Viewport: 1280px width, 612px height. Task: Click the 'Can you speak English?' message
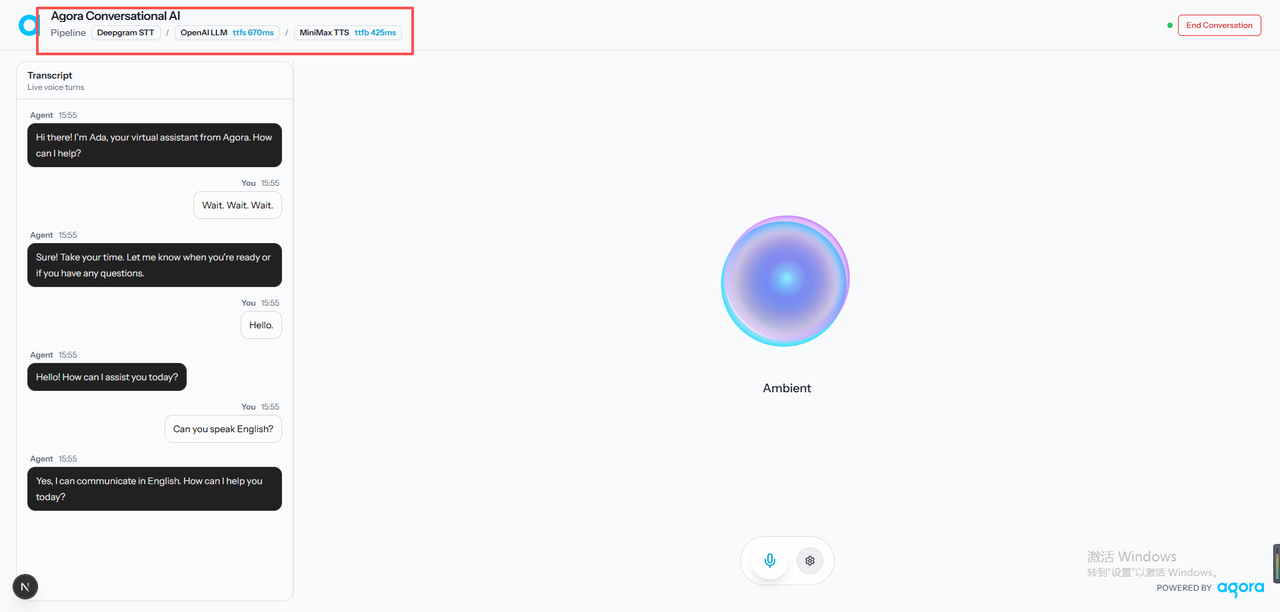click(x=223, y=429)
